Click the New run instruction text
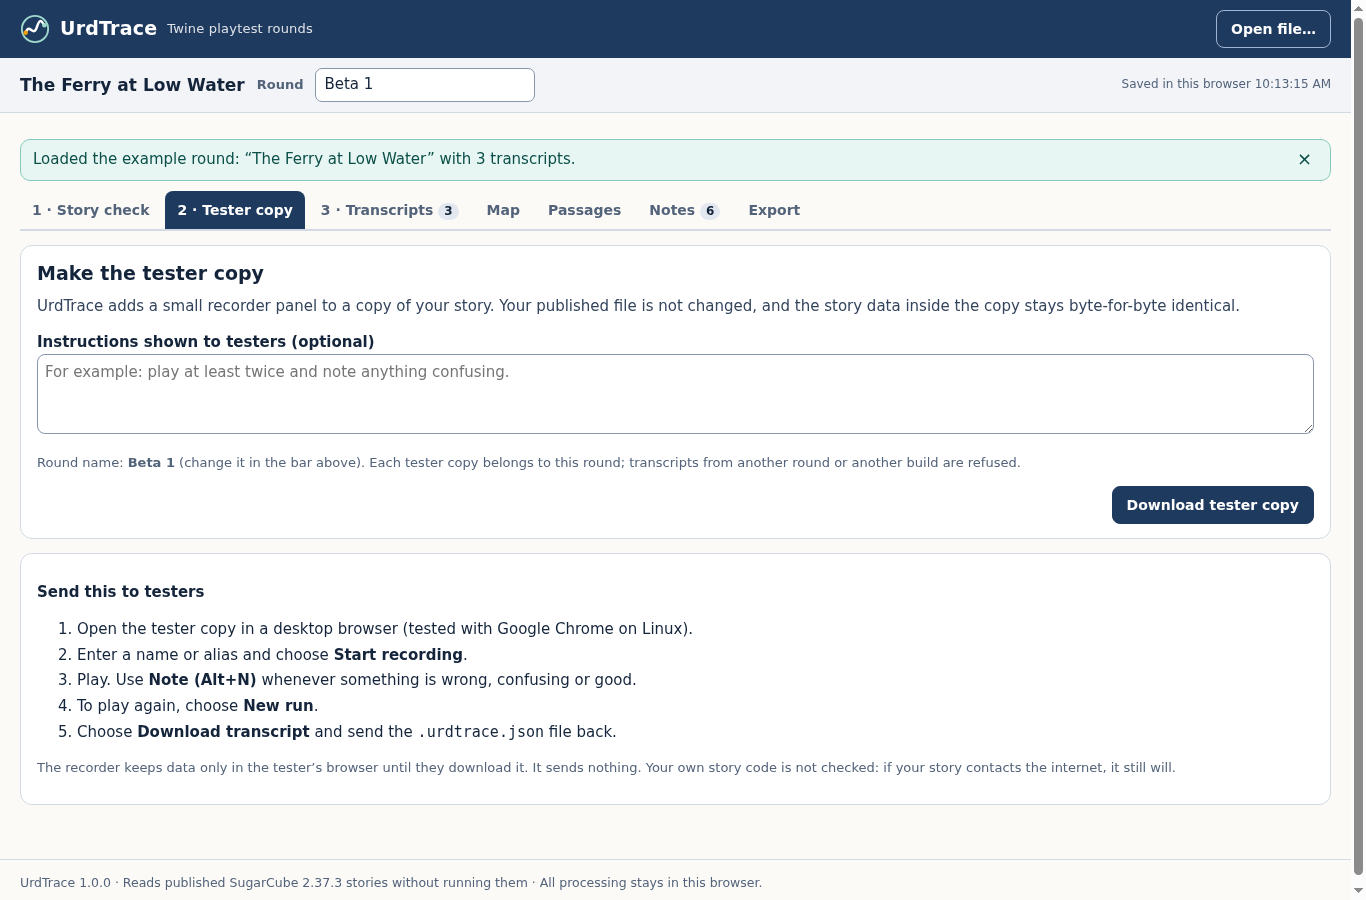 [x=278, y=706]
